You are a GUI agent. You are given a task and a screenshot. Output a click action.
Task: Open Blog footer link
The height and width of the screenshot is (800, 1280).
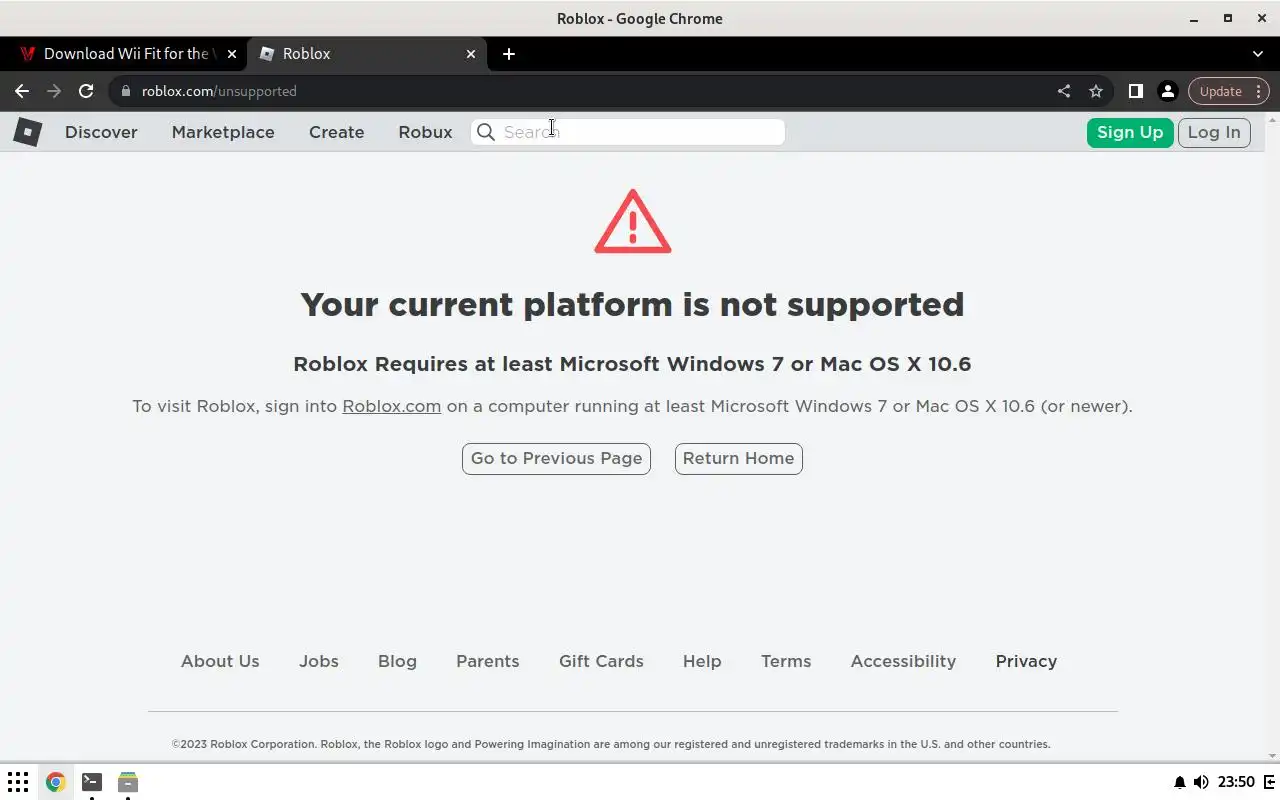(397, 661)
